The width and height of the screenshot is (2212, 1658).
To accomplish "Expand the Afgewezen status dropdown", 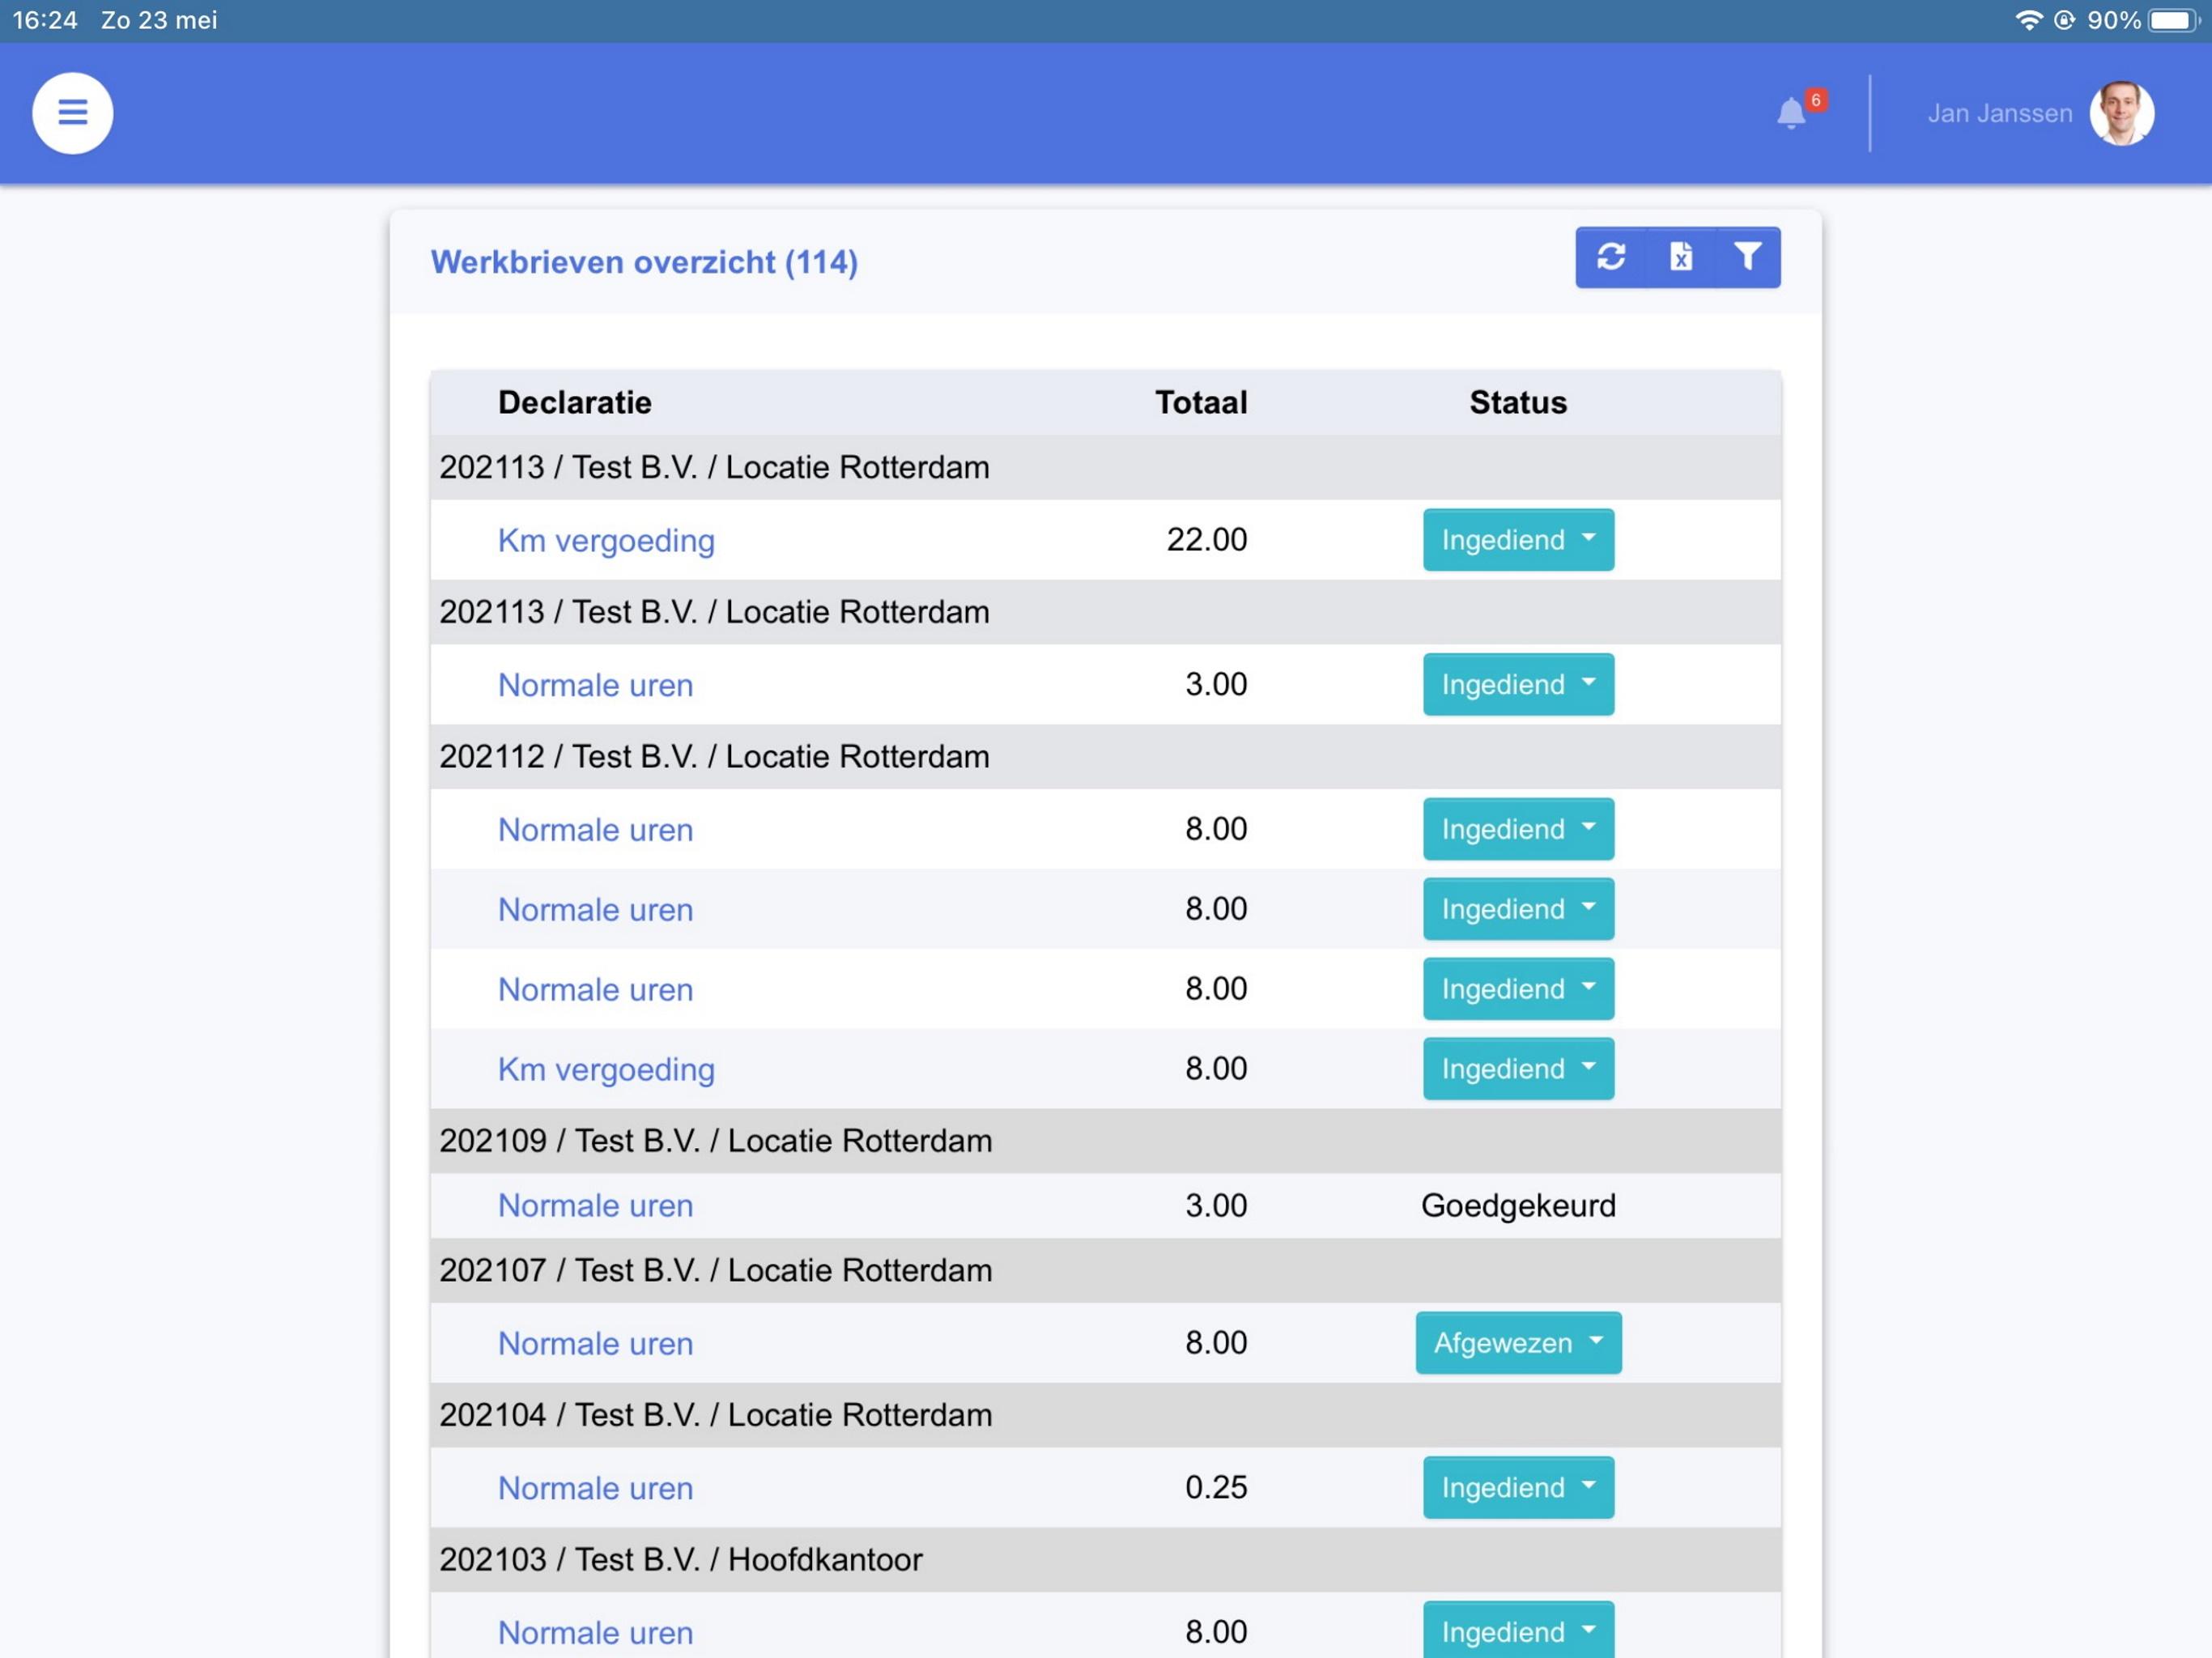I will point(1518,1343).
